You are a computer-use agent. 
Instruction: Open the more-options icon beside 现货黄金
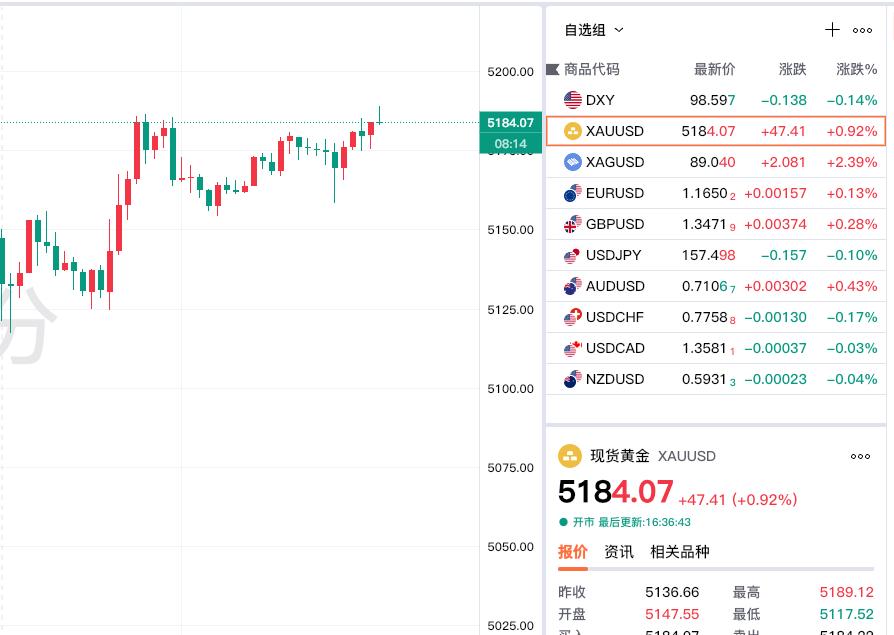860,457
